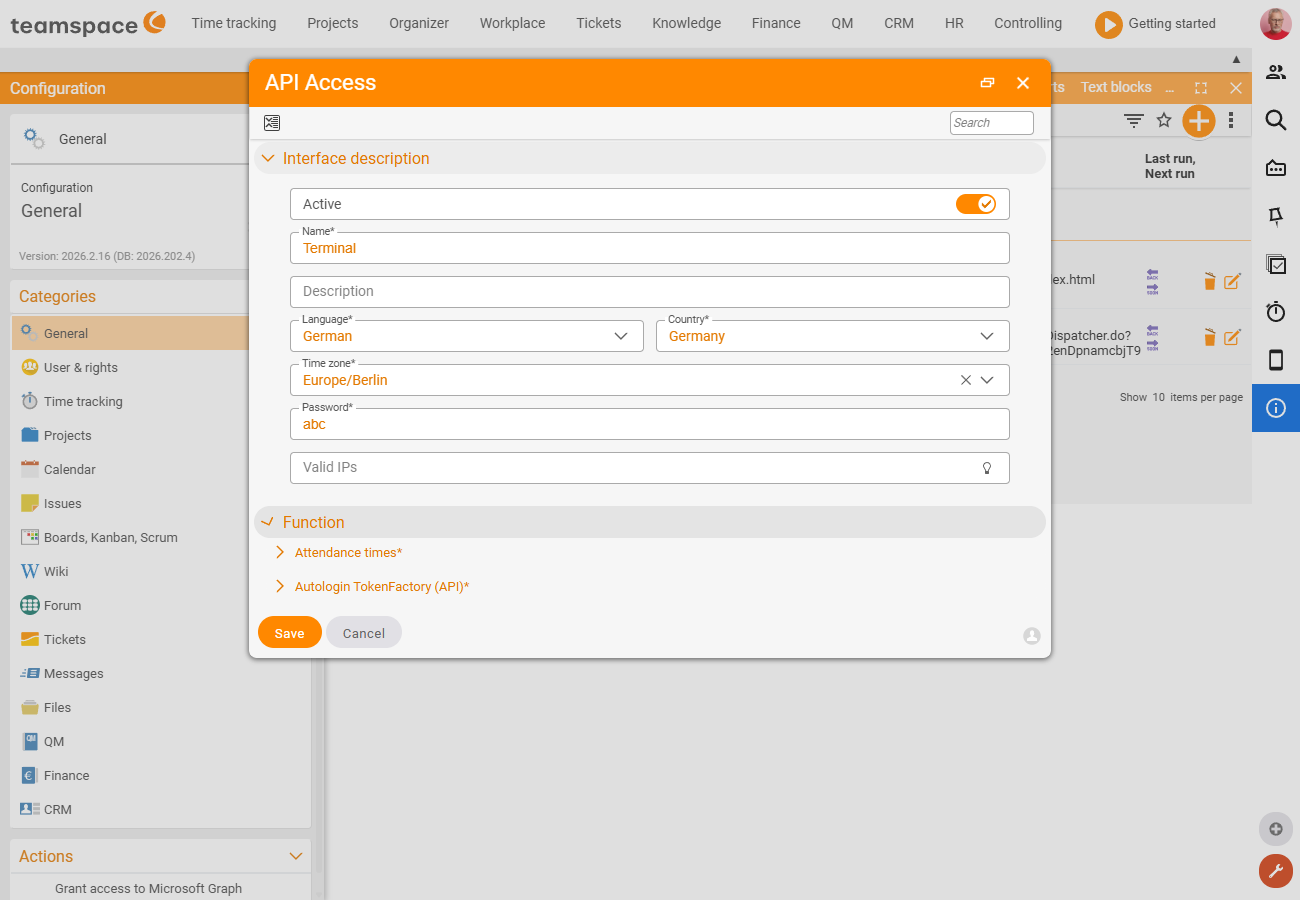Open the Finance top menu
The image size is (1300, 900).
click(x=777, y=23)
